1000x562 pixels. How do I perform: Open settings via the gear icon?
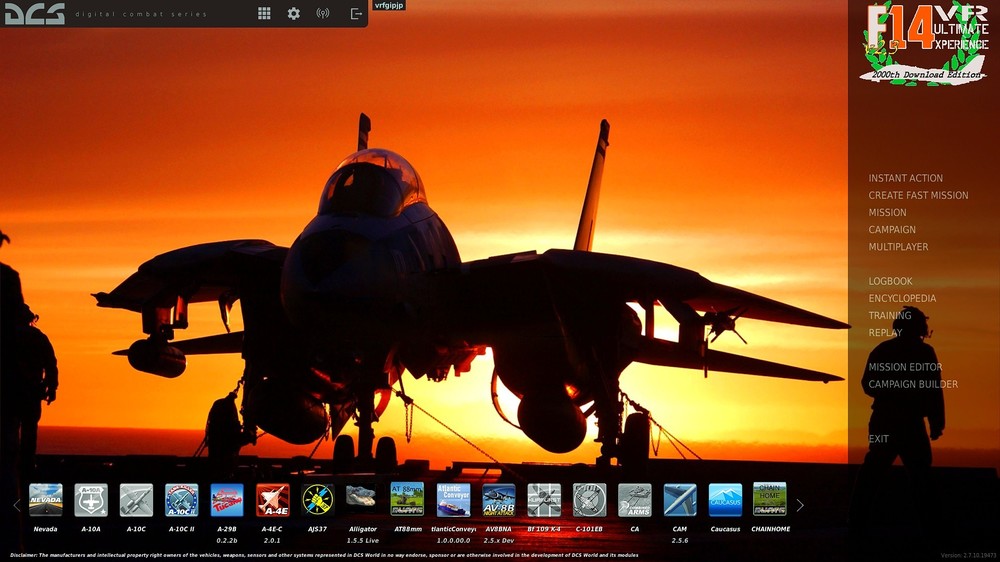click(293, 14)
